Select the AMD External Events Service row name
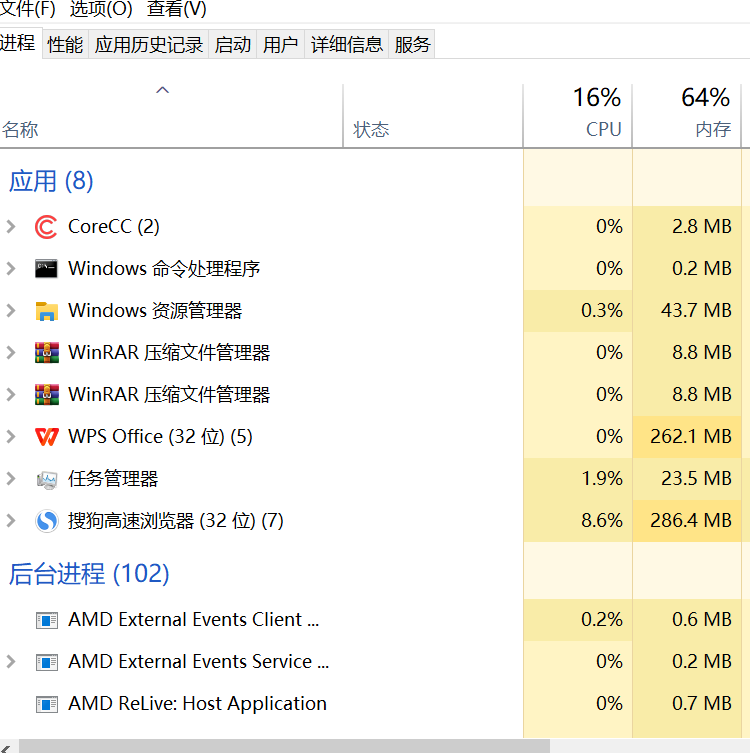This screenshot has height=753, width=750. pyautogui.click(x=199, y=662)
